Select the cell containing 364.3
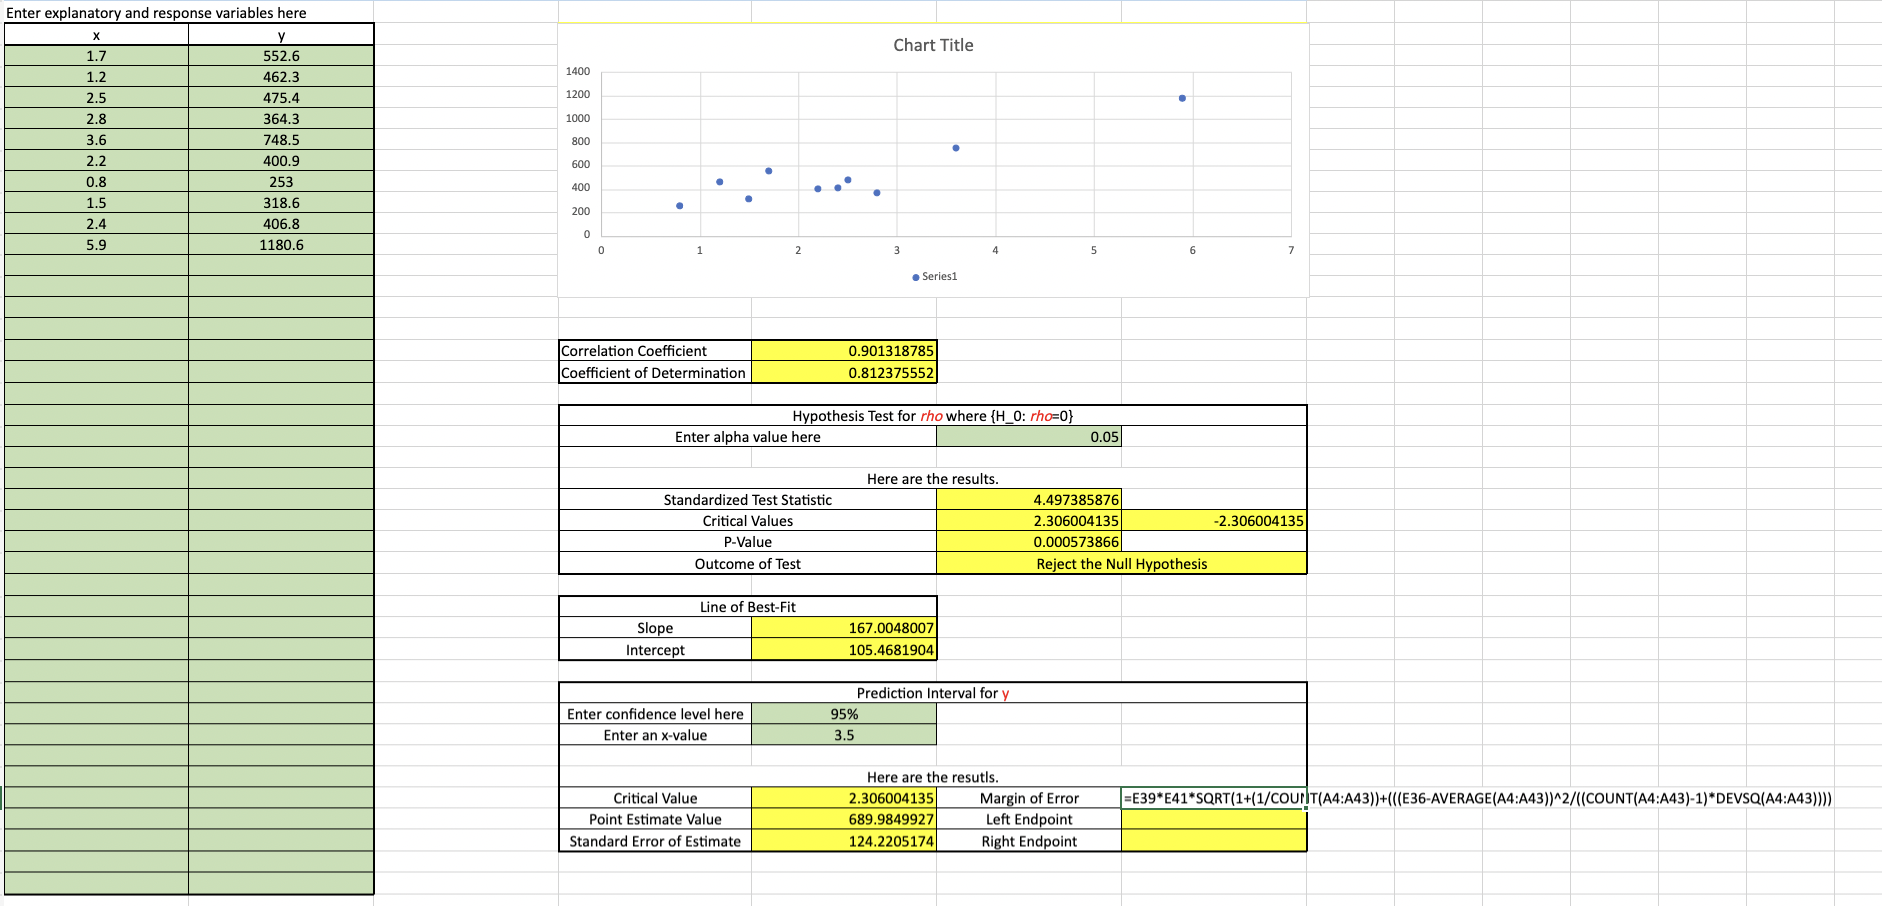The height and width of the screenshot is (906, 1882). [x=281, y=119]
